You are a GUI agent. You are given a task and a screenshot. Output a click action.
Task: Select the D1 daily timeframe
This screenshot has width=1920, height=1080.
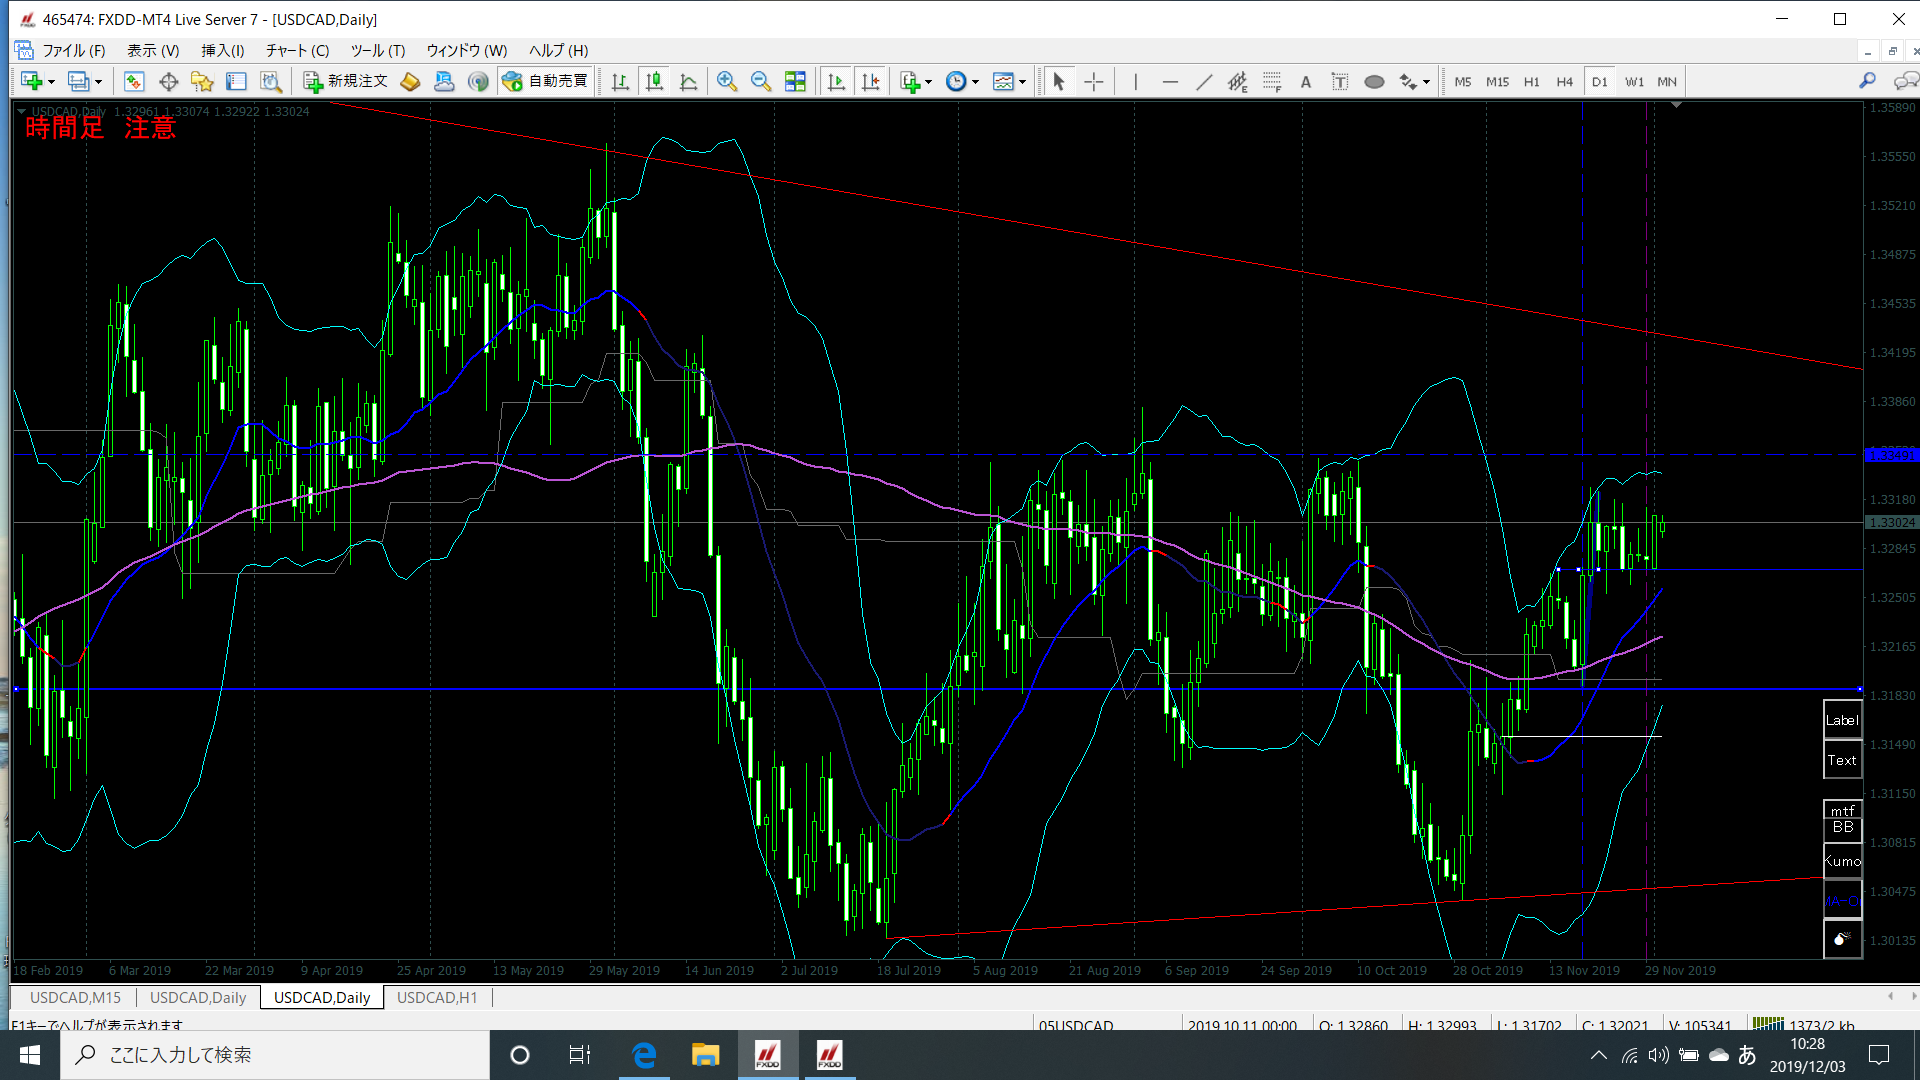tap(1600, 82)
